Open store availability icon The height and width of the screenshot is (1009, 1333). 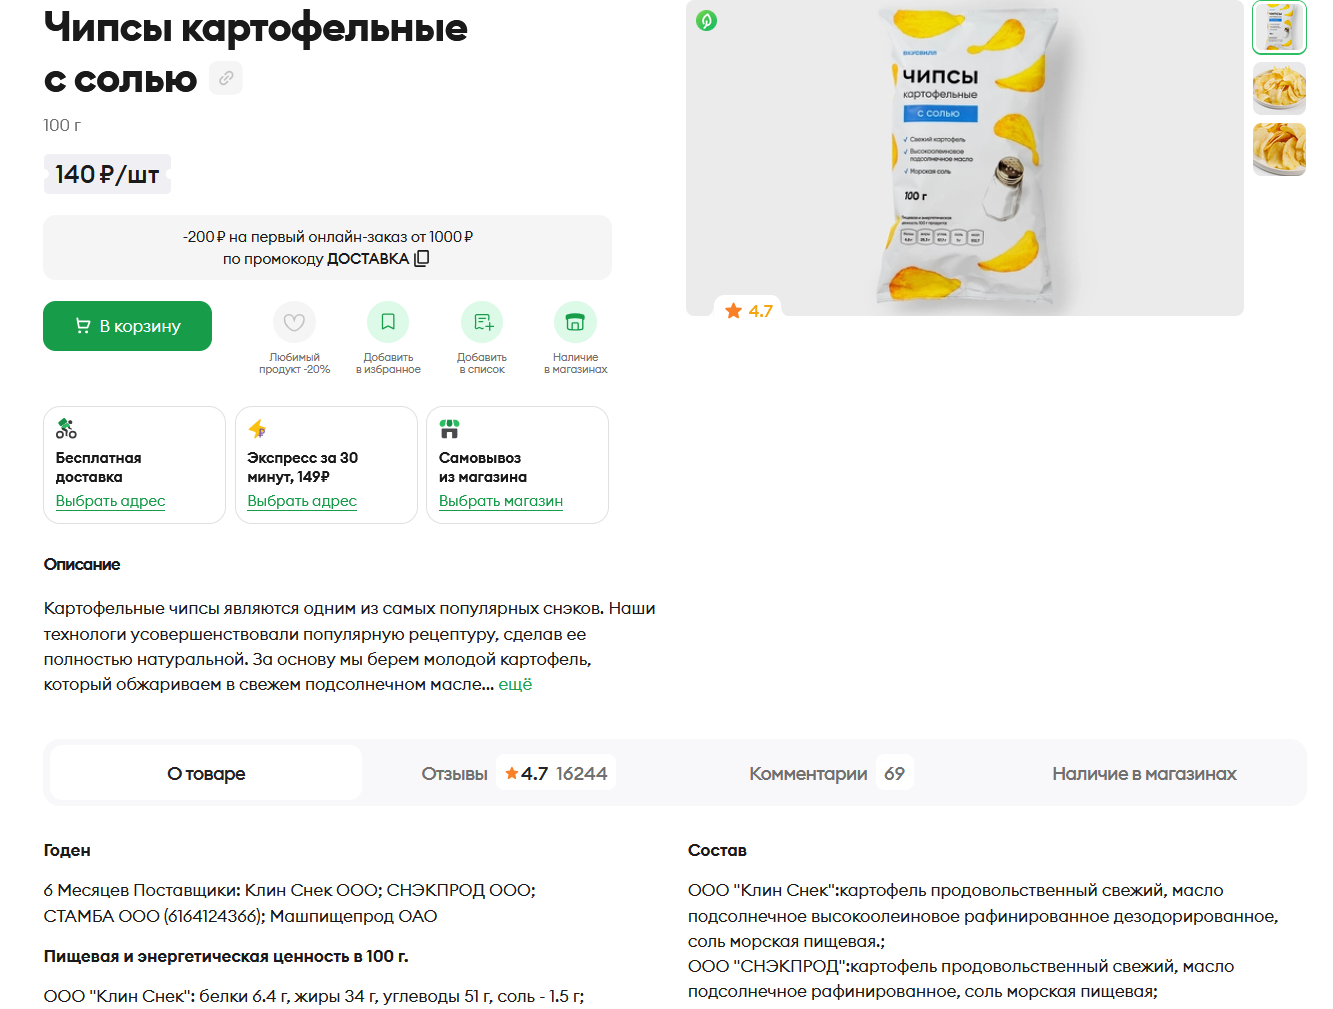[x=575, y=322]
